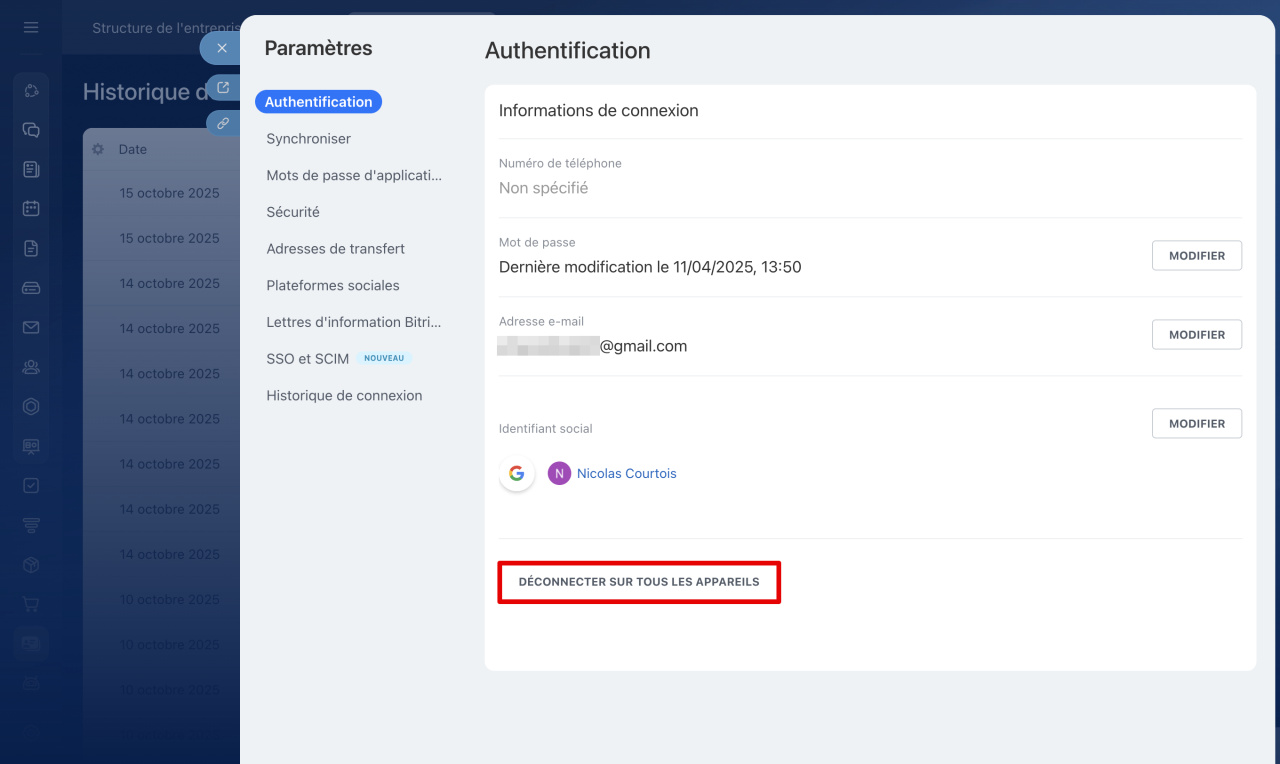Open table settings gear next to Date
This screenshot has width=1280, height=764.
(98, 149)
